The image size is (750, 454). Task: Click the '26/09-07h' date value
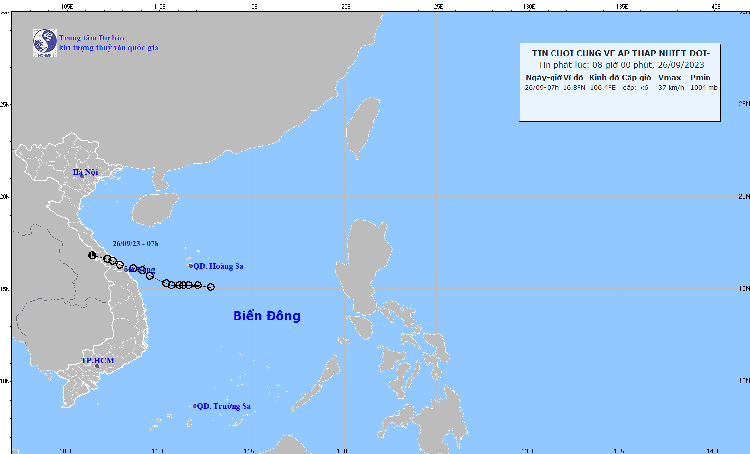(541, 88)
